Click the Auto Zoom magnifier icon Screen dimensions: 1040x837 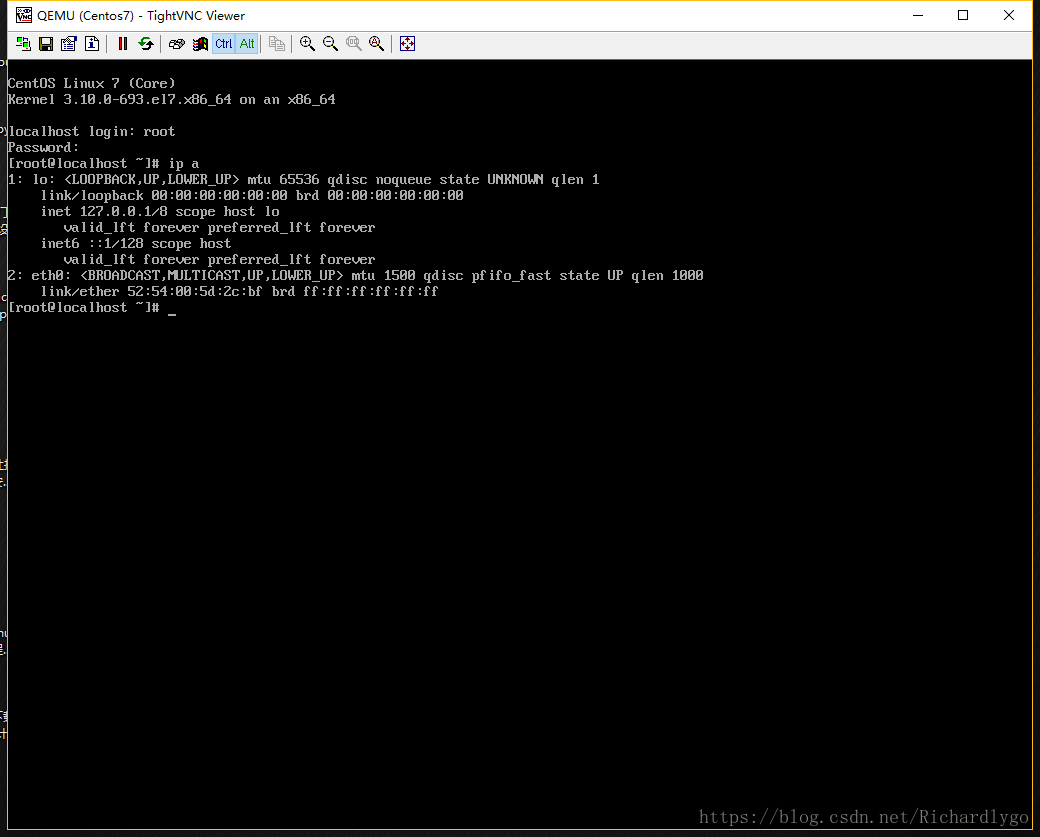coord(377,44)
